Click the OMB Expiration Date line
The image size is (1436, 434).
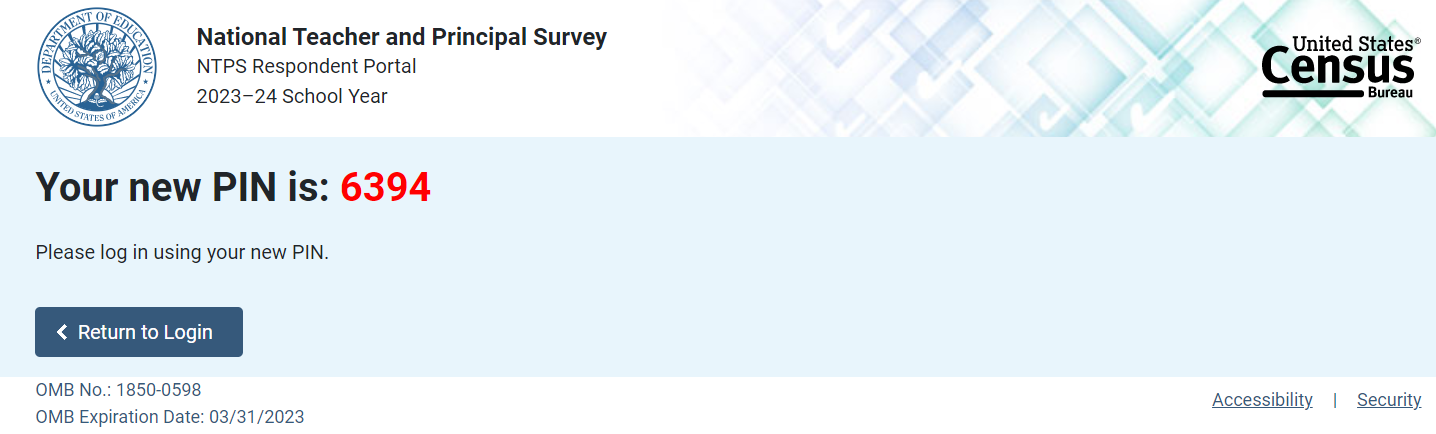[x=170, y=417]
